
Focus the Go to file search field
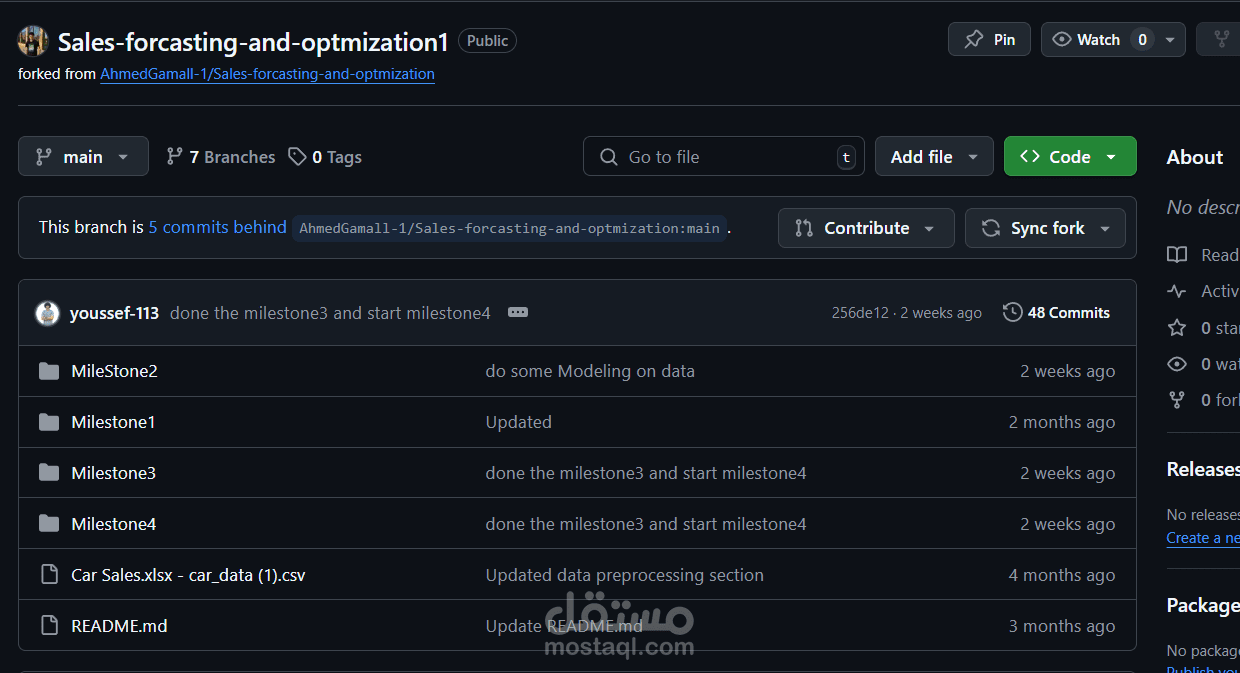(x=724, y=157)
